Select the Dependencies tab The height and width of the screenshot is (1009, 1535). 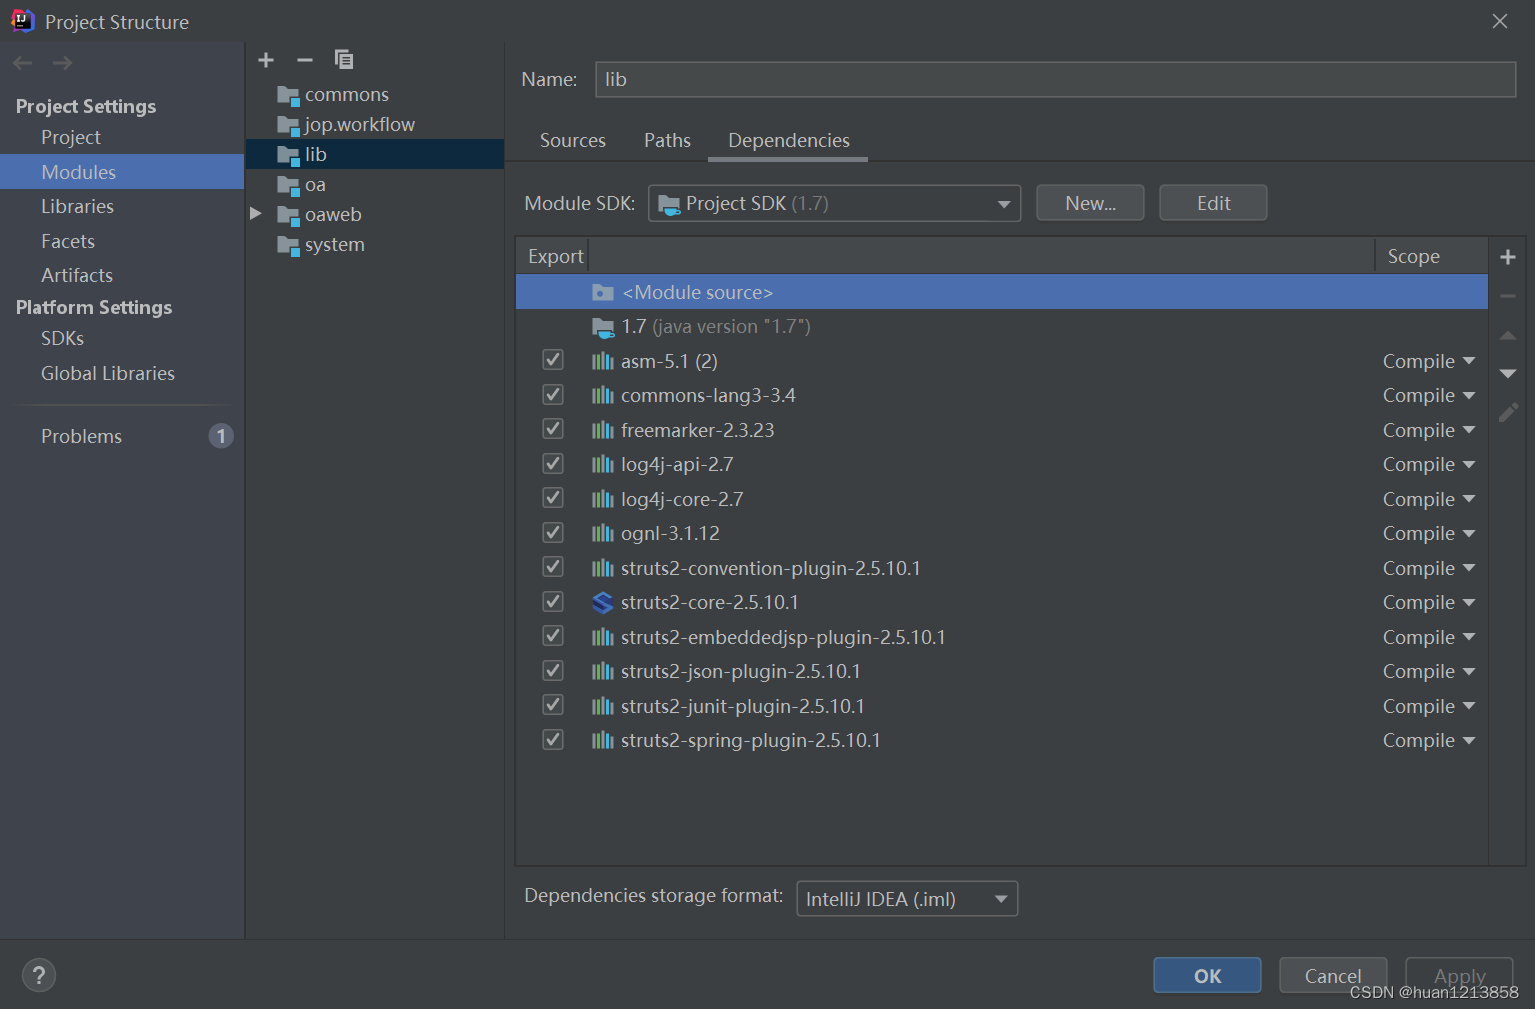tap(788, 140)
